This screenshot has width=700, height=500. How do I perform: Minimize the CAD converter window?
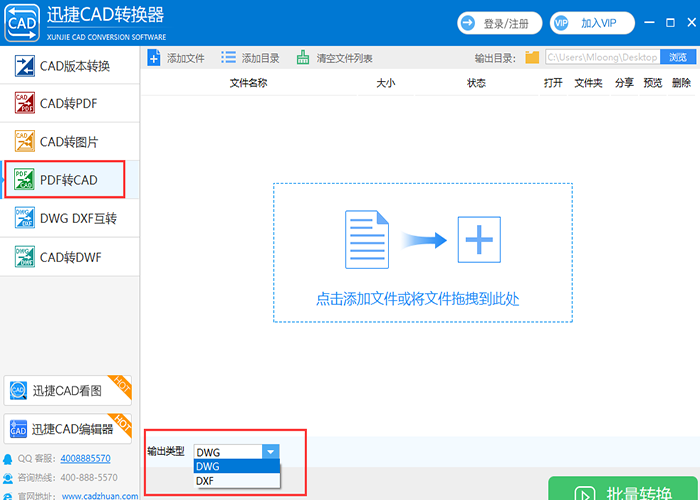point(650,22)
